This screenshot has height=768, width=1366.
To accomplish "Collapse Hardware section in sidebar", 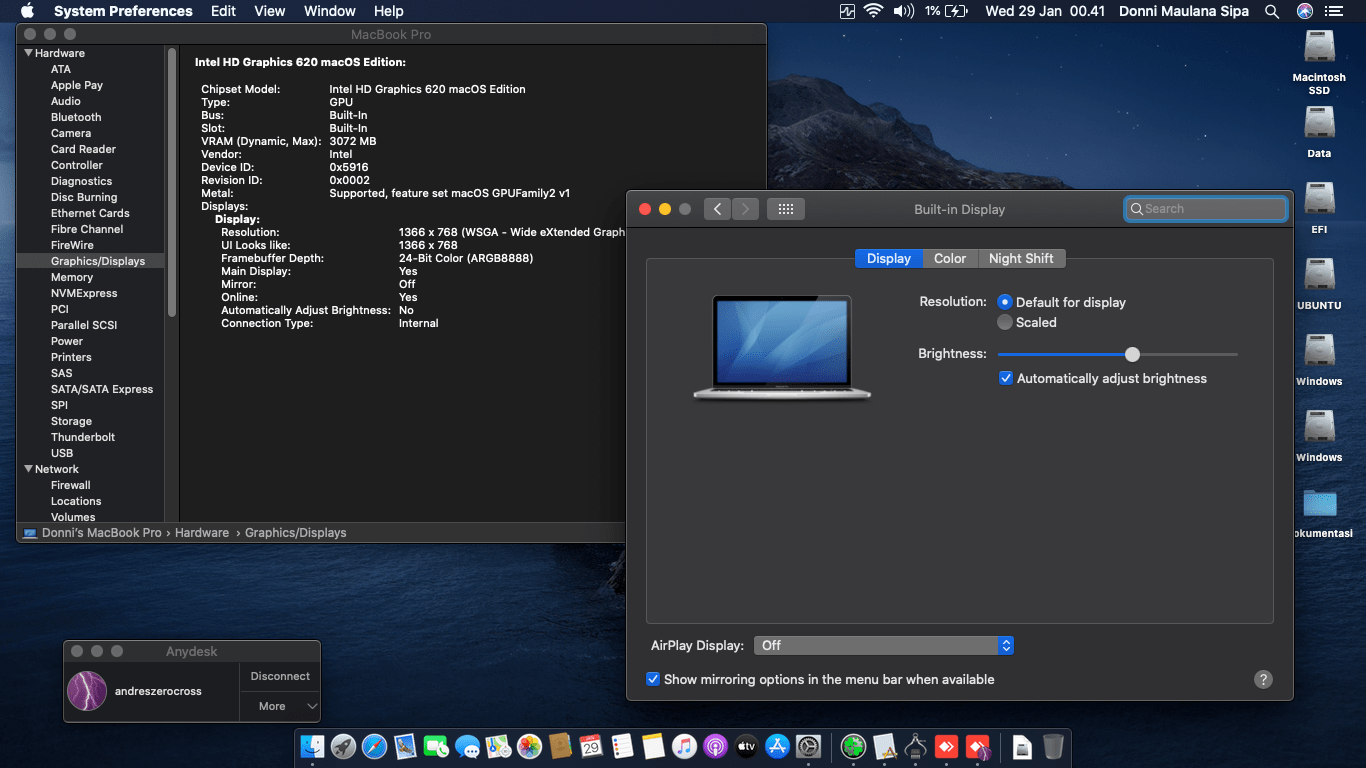I will tap(29, 53).
